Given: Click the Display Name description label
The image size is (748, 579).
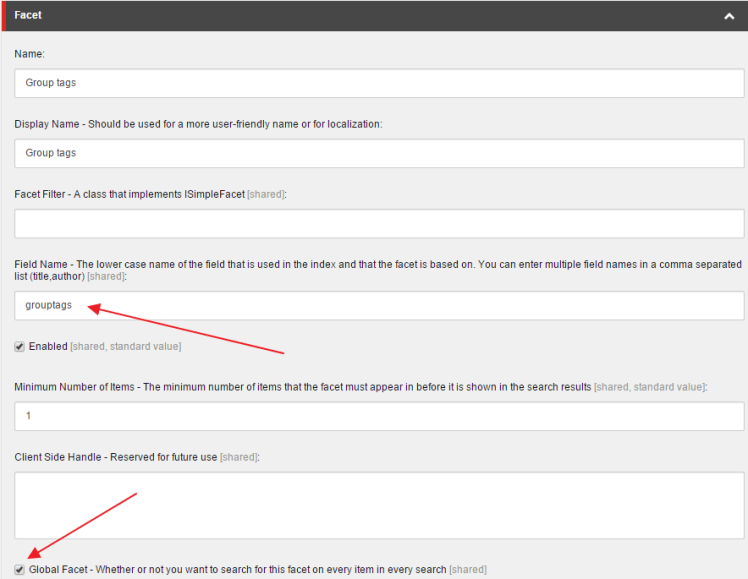Looking at the screenshot, I should pyautogui.click(x=198, y=124).
